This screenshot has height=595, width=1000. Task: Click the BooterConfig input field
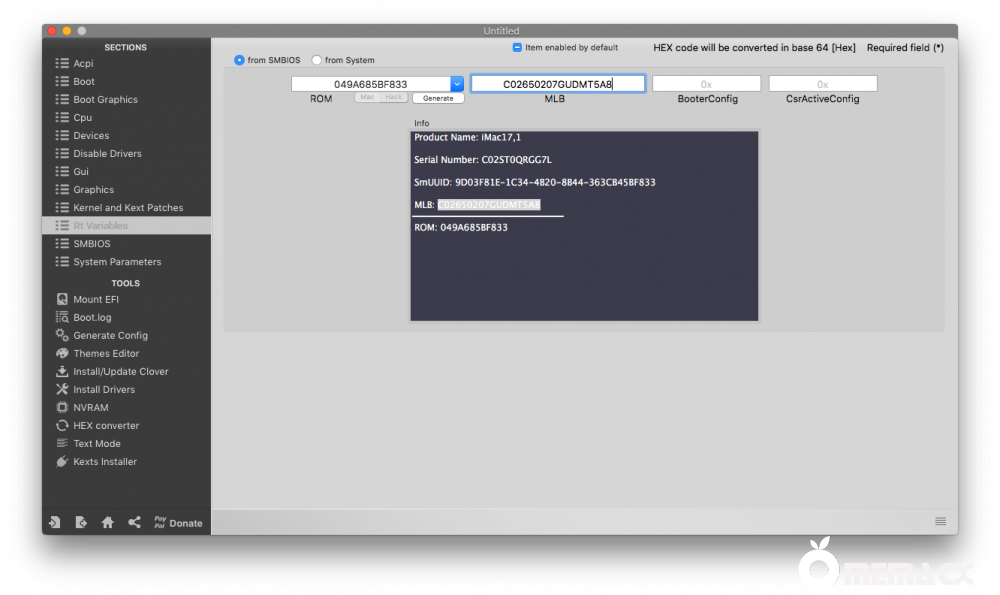click(x=706, y=84)
